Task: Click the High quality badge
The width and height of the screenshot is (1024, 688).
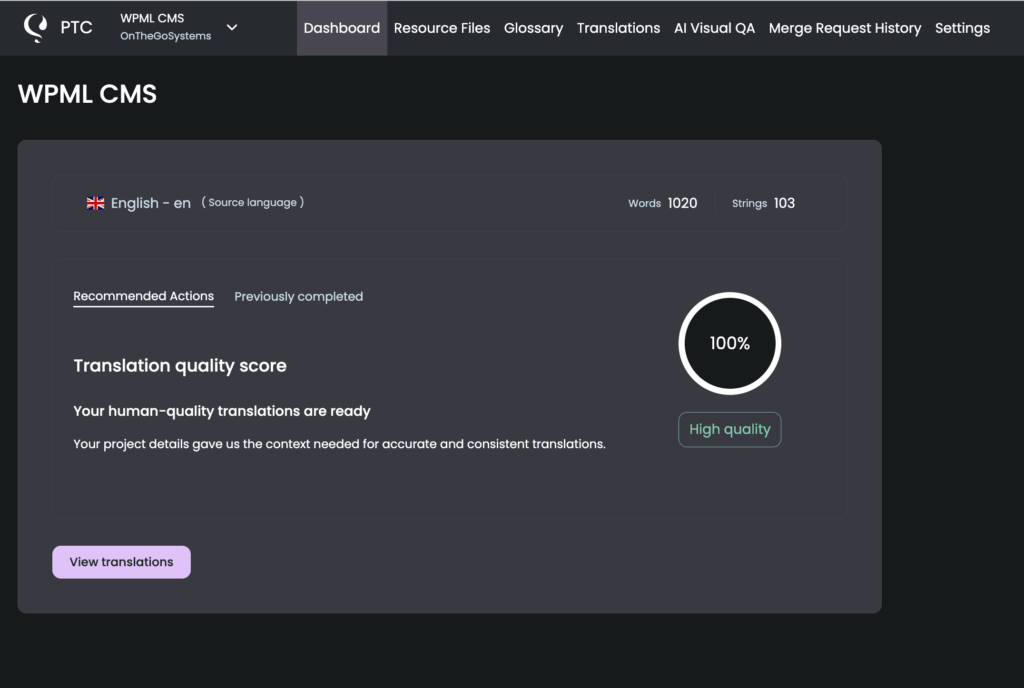Action: 729,430
